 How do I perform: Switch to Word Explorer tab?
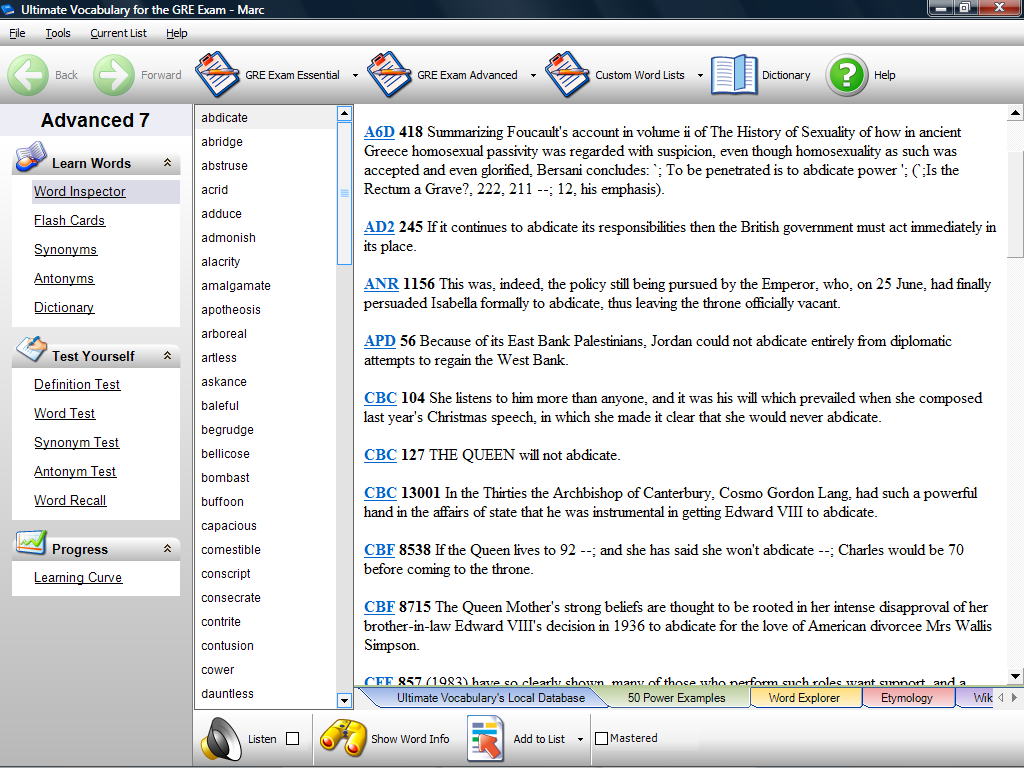pyautogui.click(x=804, y=697)
